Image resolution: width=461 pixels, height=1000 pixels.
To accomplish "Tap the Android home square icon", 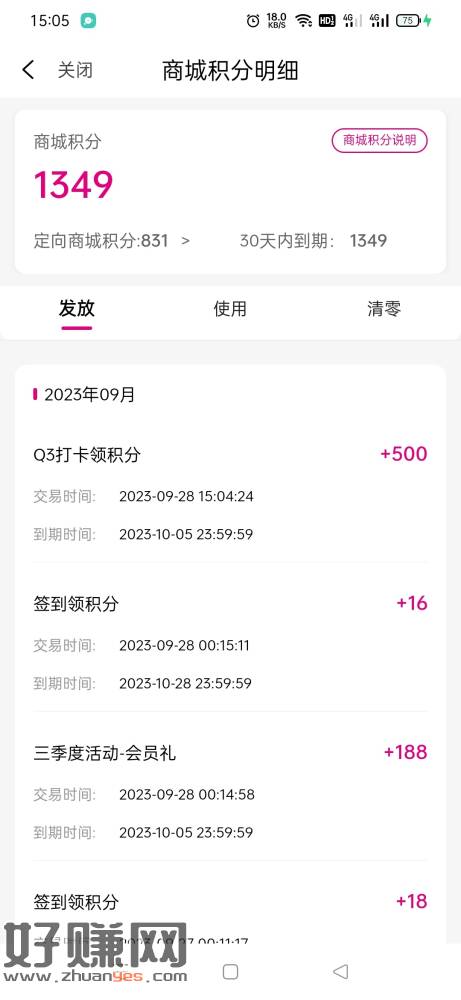I will pos(230,971).
